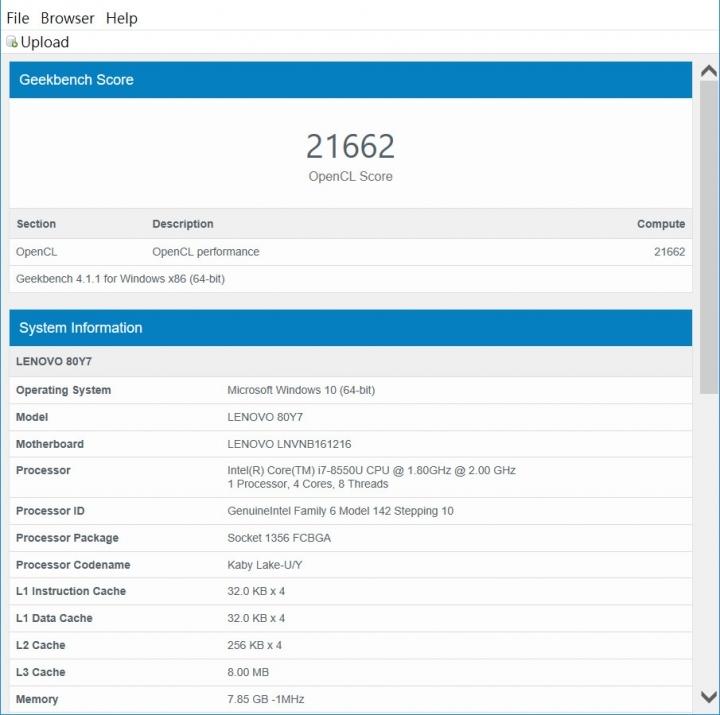Viewport: 720px width, 715px height.
Task: Click L1 Data Cache 32.0 KB x 4
Action: point(256,618)
